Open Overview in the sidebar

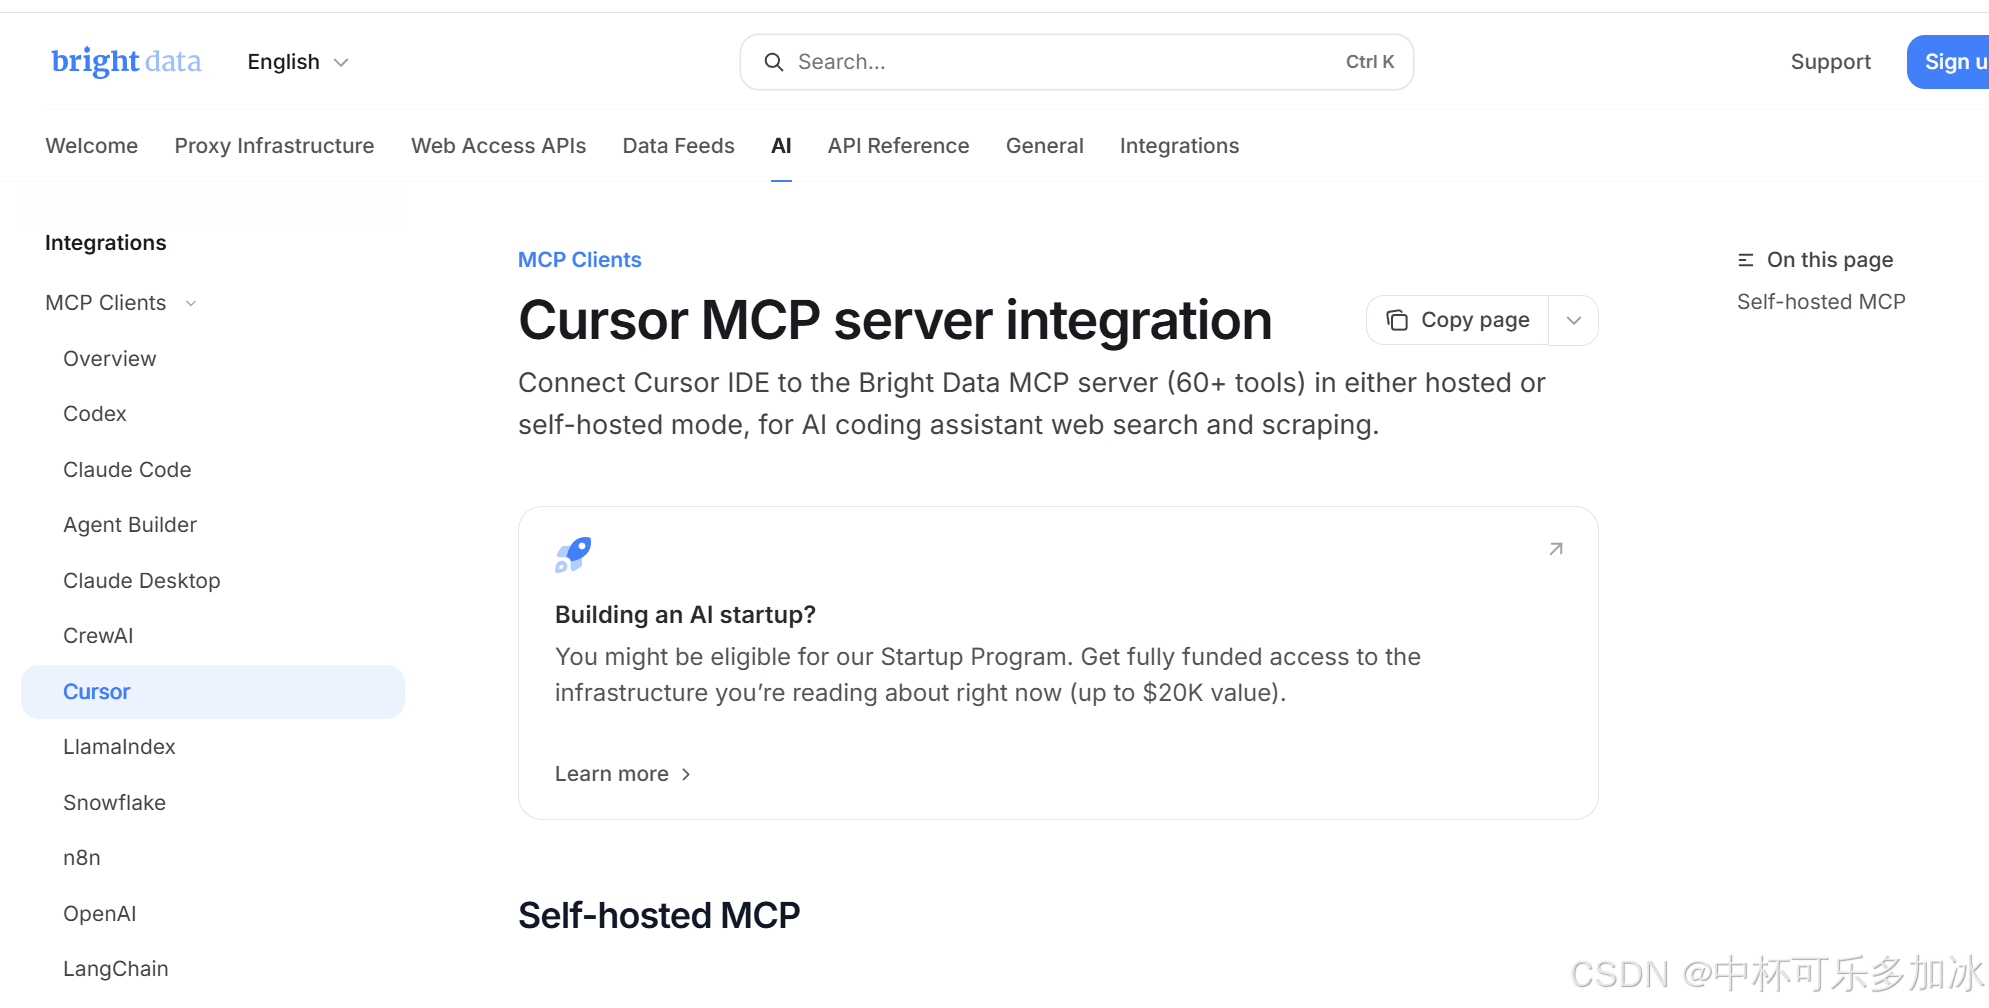point(110,359)
